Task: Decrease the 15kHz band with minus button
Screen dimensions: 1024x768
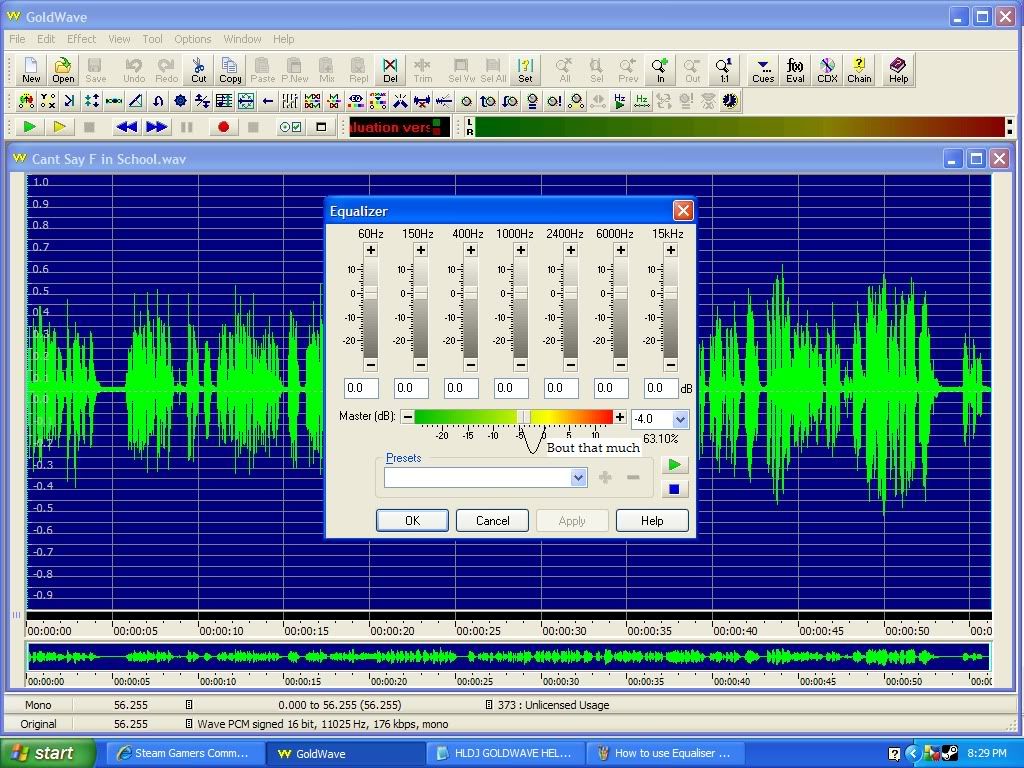Action: click(670, 365)
